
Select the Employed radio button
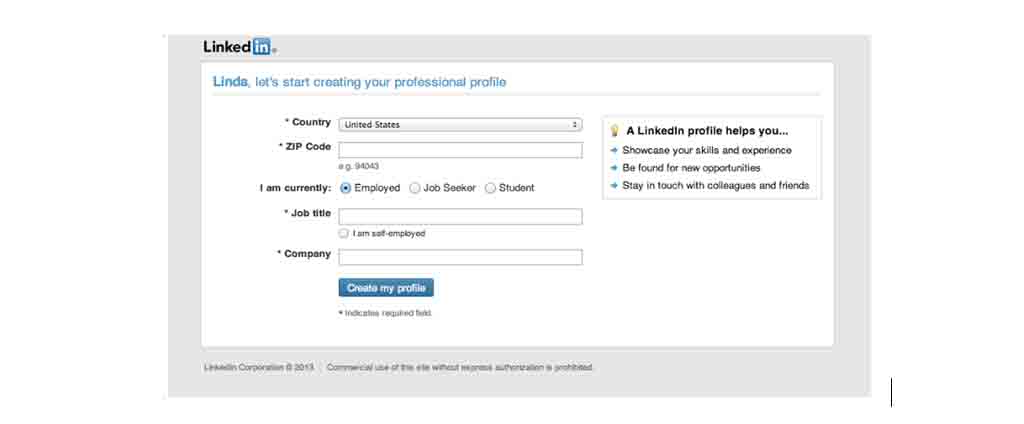pyautogui.click(x=345, y=188)
